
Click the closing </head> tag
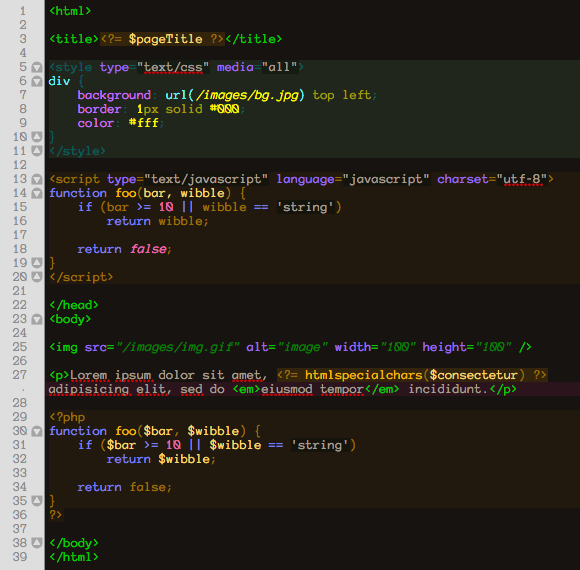pyautogui.click(x=74, y=305)
